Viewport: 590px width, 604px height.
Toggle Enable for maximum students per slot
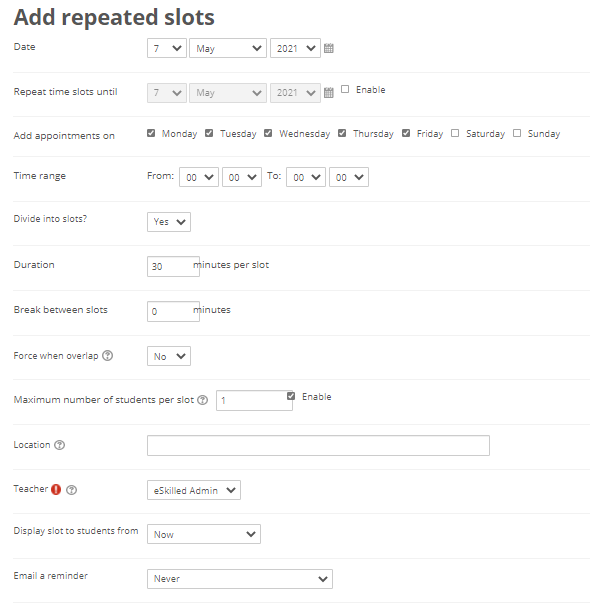point(291,396)
